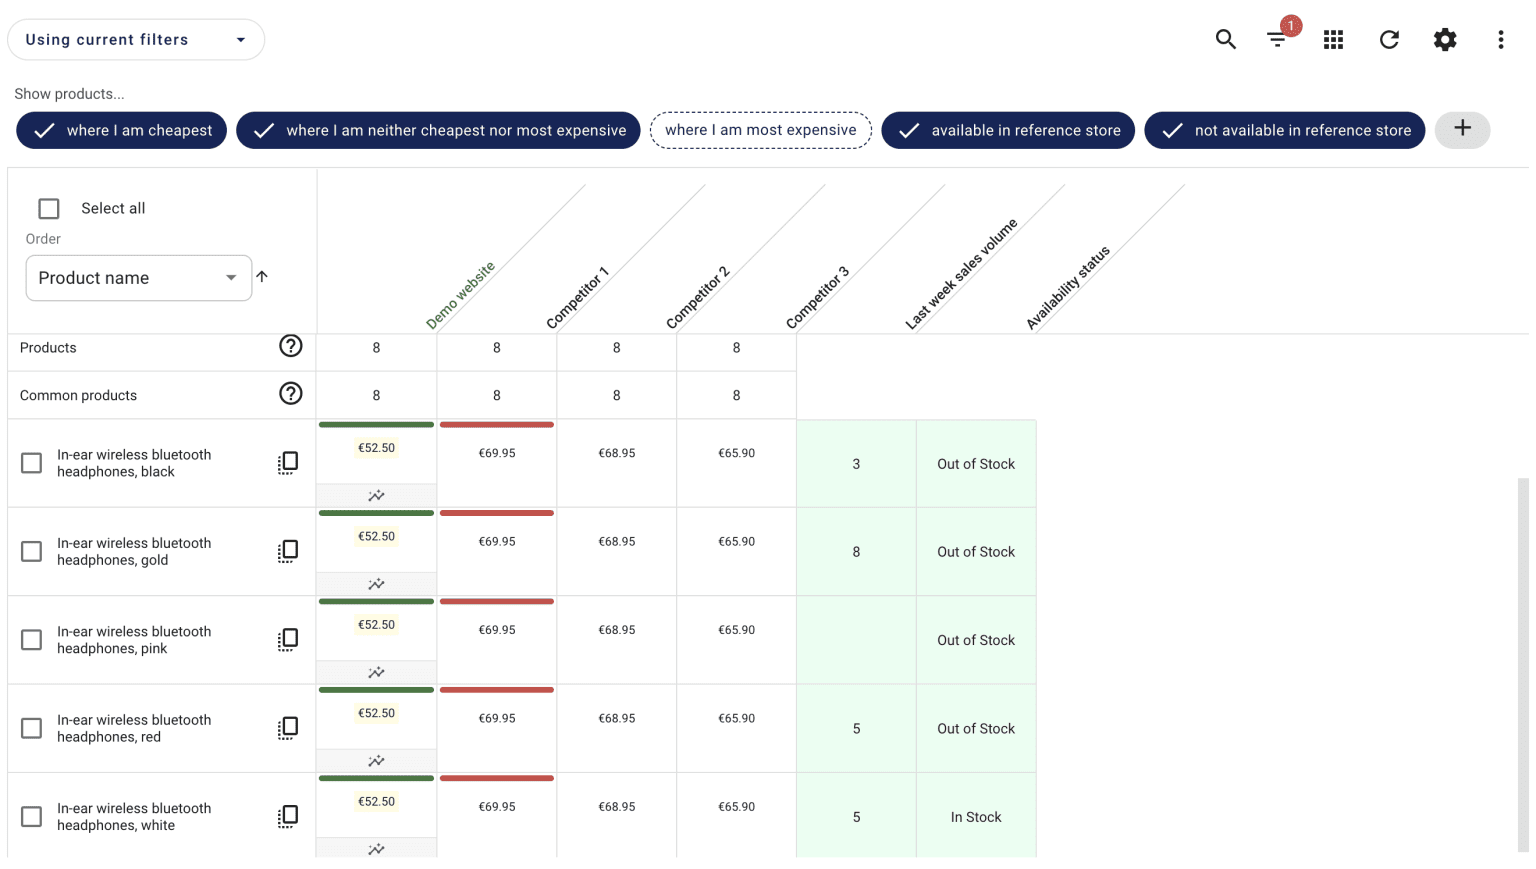Click €65.90 Competitor 3 price, pink headphones
The width and height of the screenshot is (1536, 869).
(x=737, y=630)
